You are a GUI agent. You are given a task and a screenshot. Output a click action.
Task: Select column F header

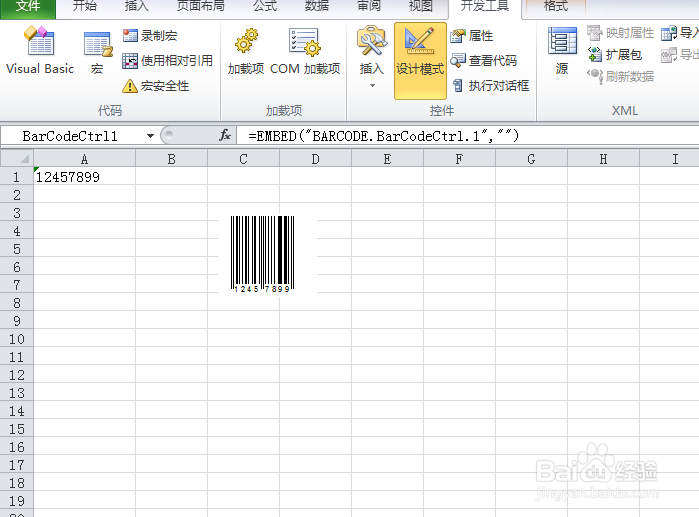click(x=459, y=159)
